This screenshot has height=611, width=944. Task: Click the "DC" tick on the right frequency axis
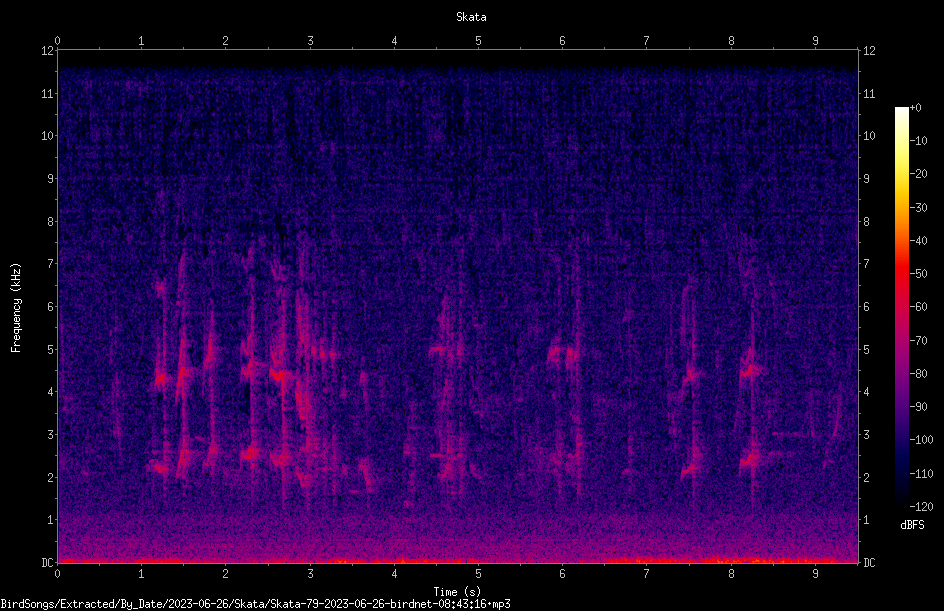click(x=869, y=562)
